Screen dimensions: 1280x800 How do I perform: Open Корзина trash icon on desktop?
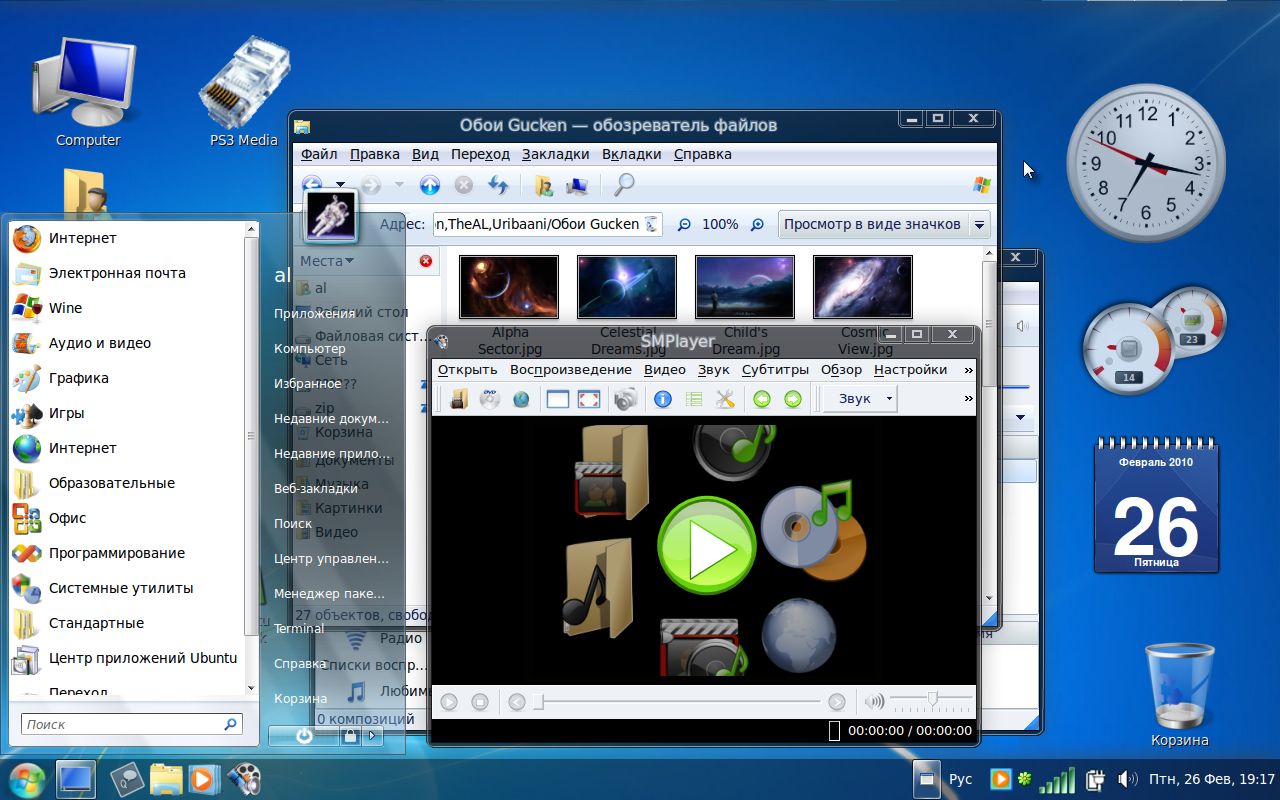(x=1180, y=695)
